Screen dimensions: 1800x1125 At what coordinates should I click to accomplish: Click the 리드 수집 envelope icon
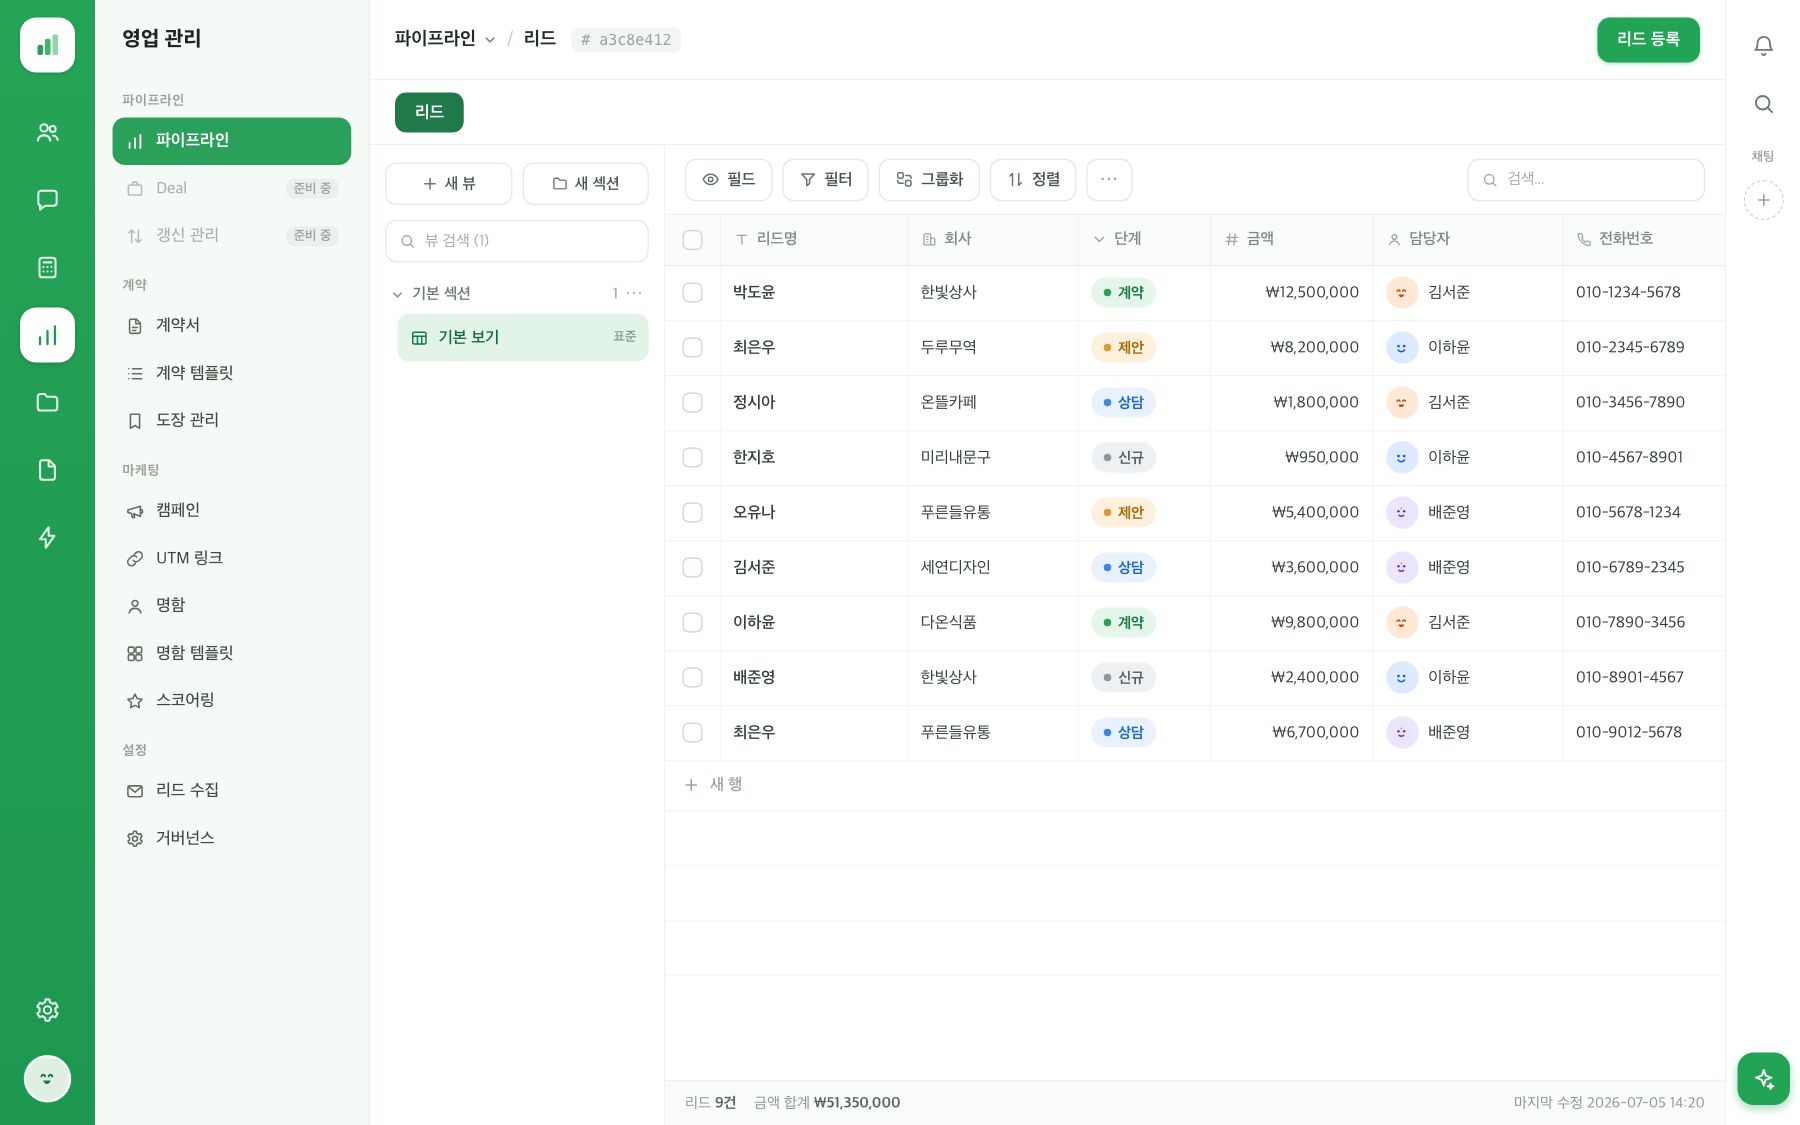(x=135, y=791)
